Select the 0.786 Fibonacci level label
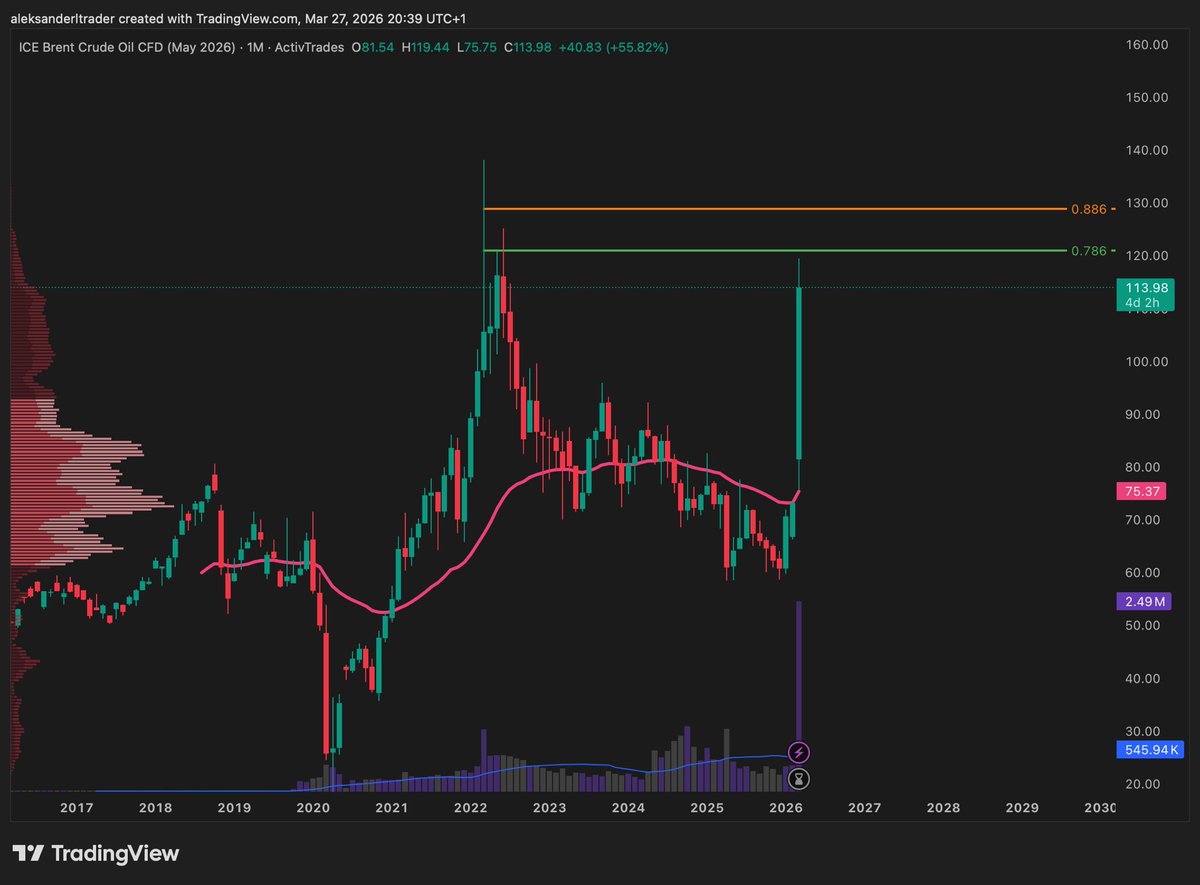The width and height of the screenshot is (1200, 885). [x=1089, y=251]
